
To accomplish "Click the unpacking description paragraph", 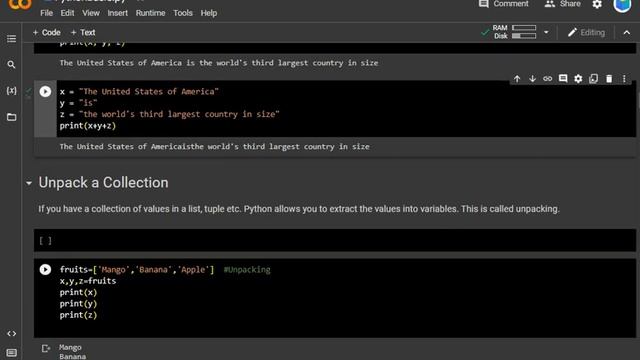I will [x=299, y=209].
